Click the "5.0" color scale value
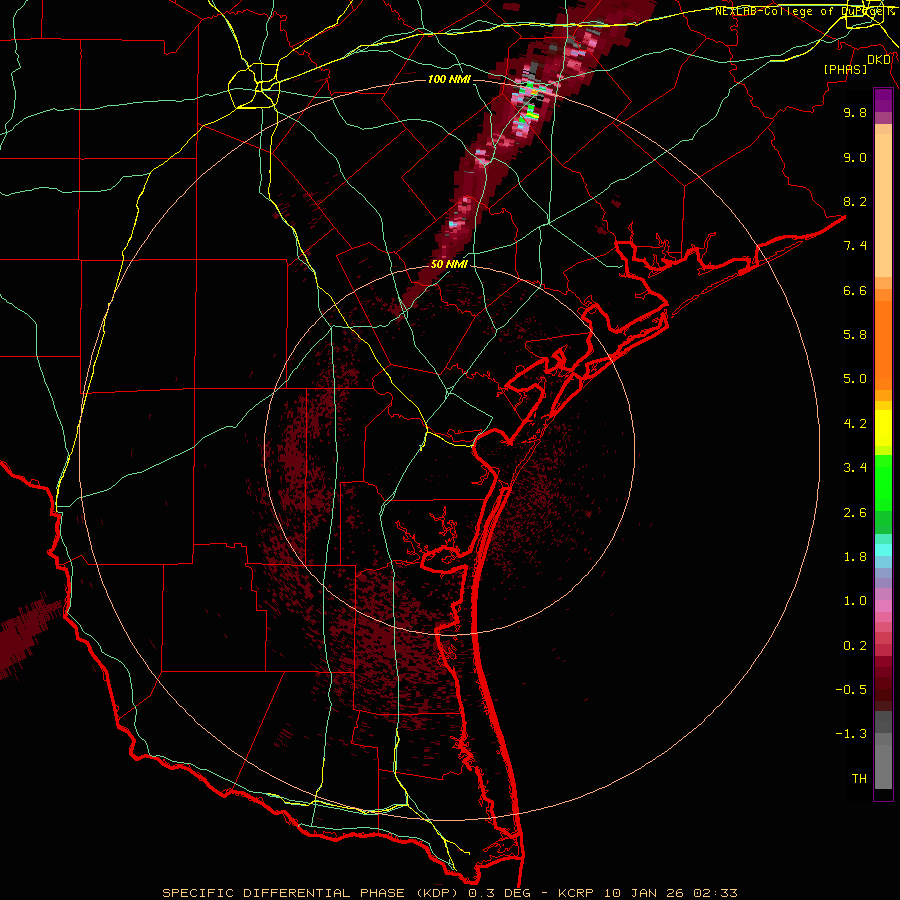The width and height of the screenshot is (900, 900). click(855, 379)
